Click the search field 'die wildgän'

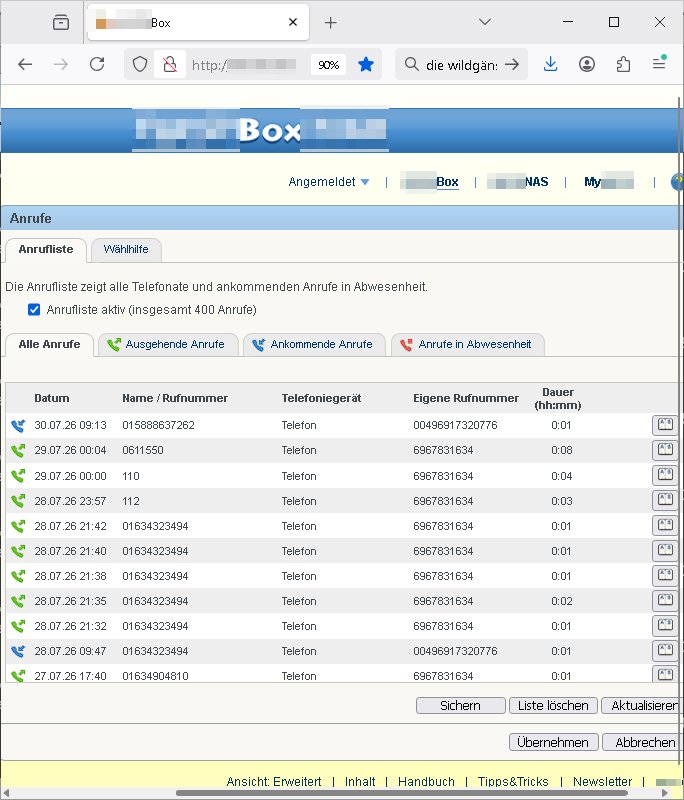click(462, 65)
